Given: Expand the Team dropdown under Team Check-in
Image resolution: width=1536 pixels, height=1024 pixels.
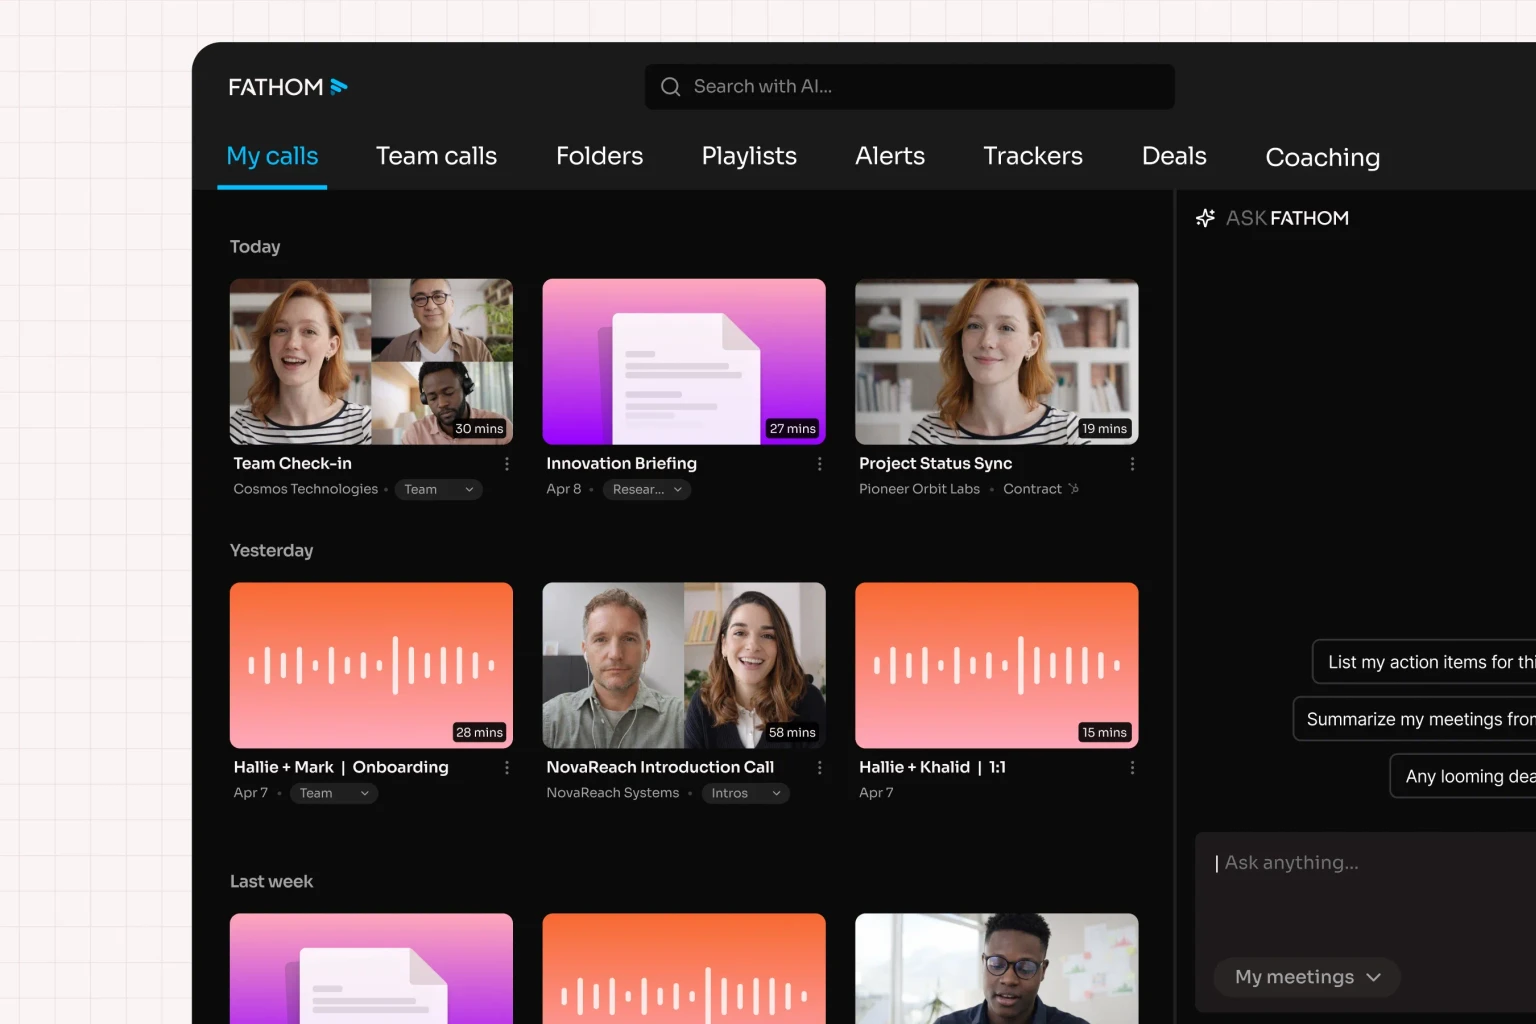Looking at the screenshot, I should [x=439, y=489].
